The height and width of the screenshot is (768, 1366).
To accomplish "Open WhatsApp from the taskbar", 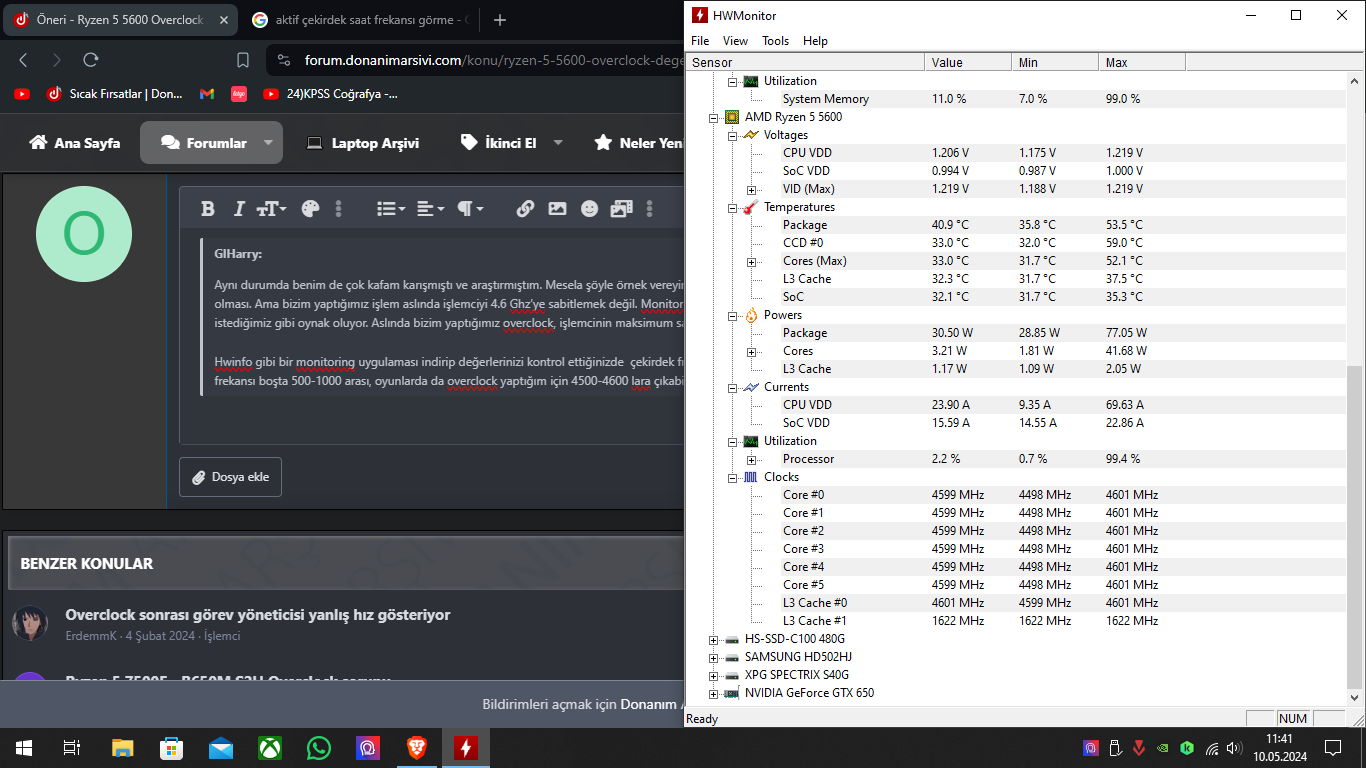I will [x=319, y=747].
